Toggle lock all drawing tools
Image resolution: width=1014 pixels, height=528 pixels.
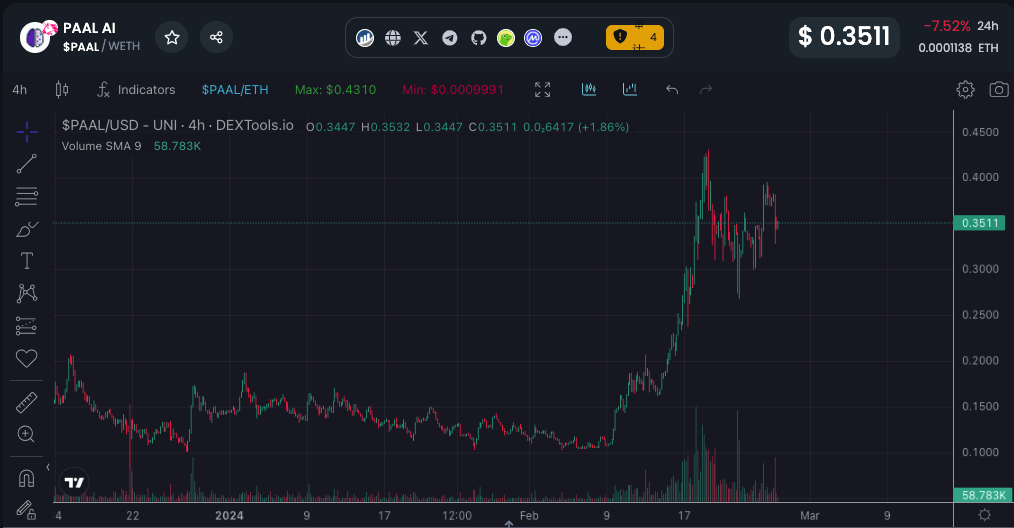click(27, 511)
